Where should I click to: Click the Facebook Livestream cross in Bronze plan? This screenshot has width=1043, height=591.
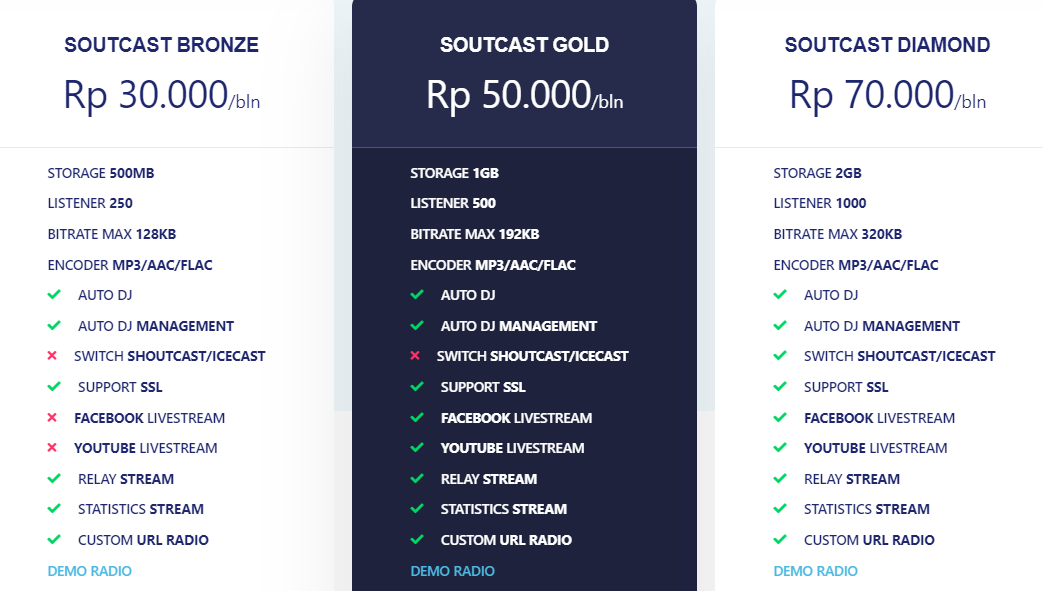click(54, 418)
